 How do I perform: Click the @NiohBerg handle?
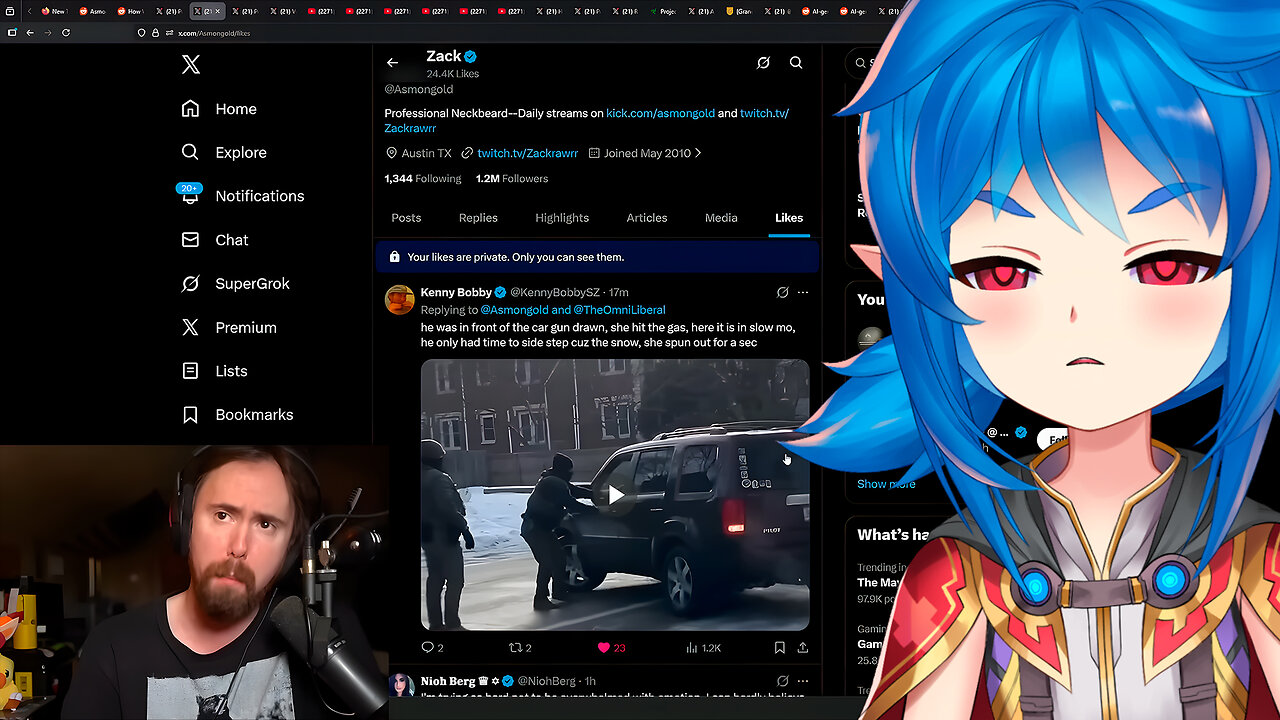click(x=545, y=681)
